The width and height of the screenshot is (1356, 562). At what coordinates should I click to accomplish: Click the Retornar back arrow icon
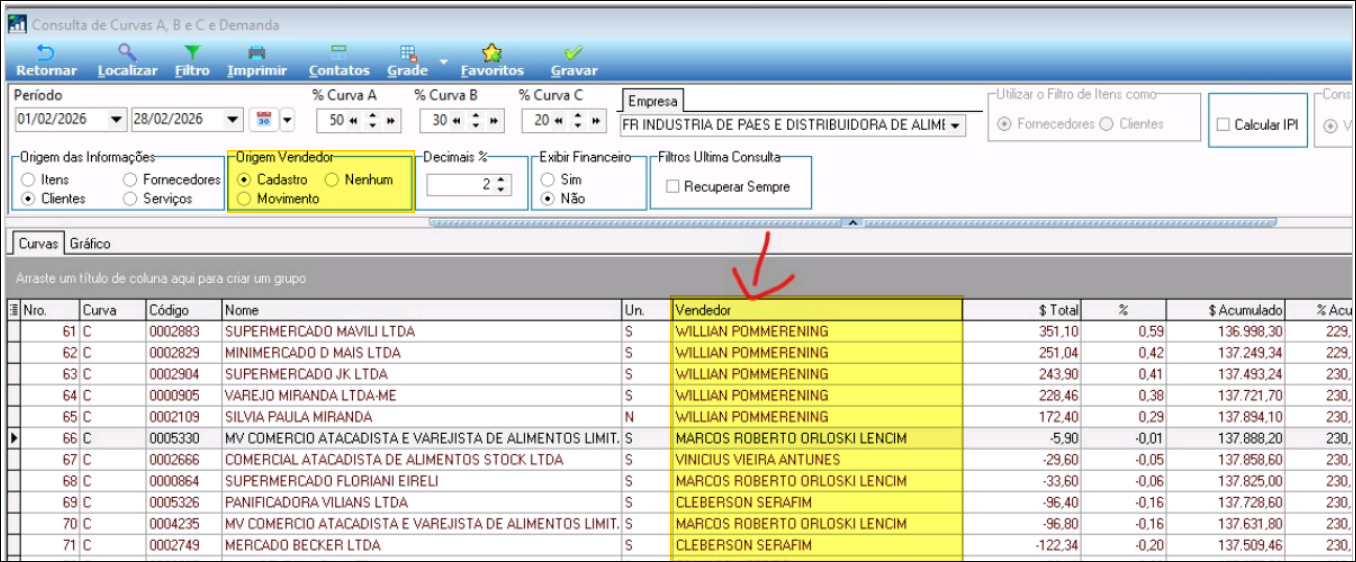pyautogui.click(x=46, y=54)
